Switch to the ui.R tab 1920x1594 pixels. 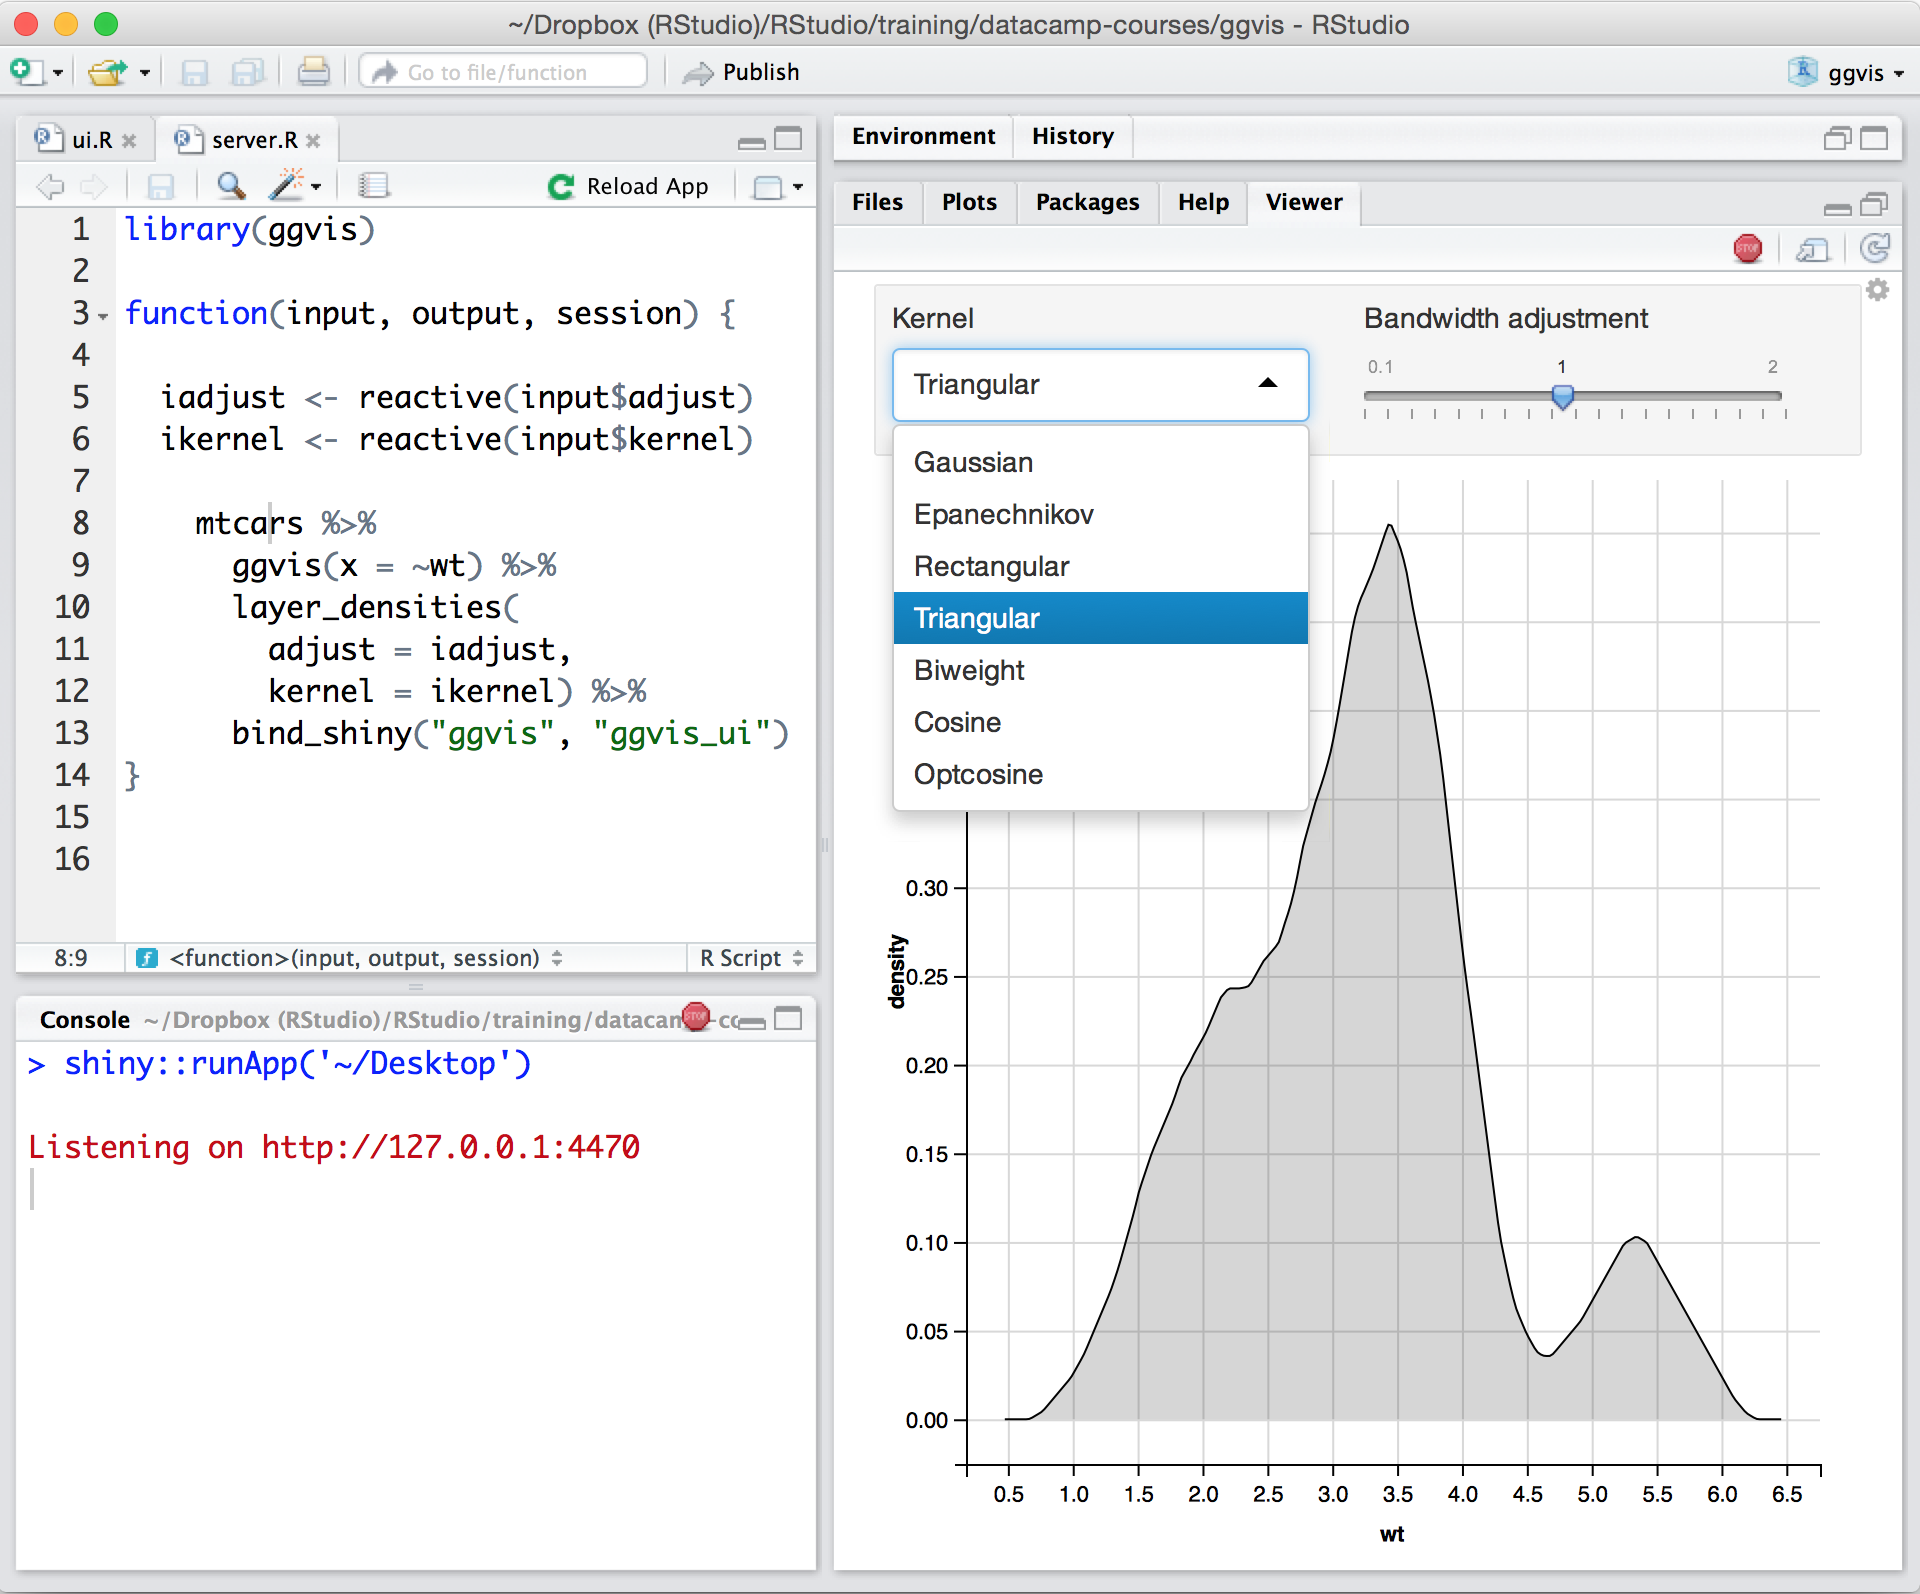(x=91, y=140)
